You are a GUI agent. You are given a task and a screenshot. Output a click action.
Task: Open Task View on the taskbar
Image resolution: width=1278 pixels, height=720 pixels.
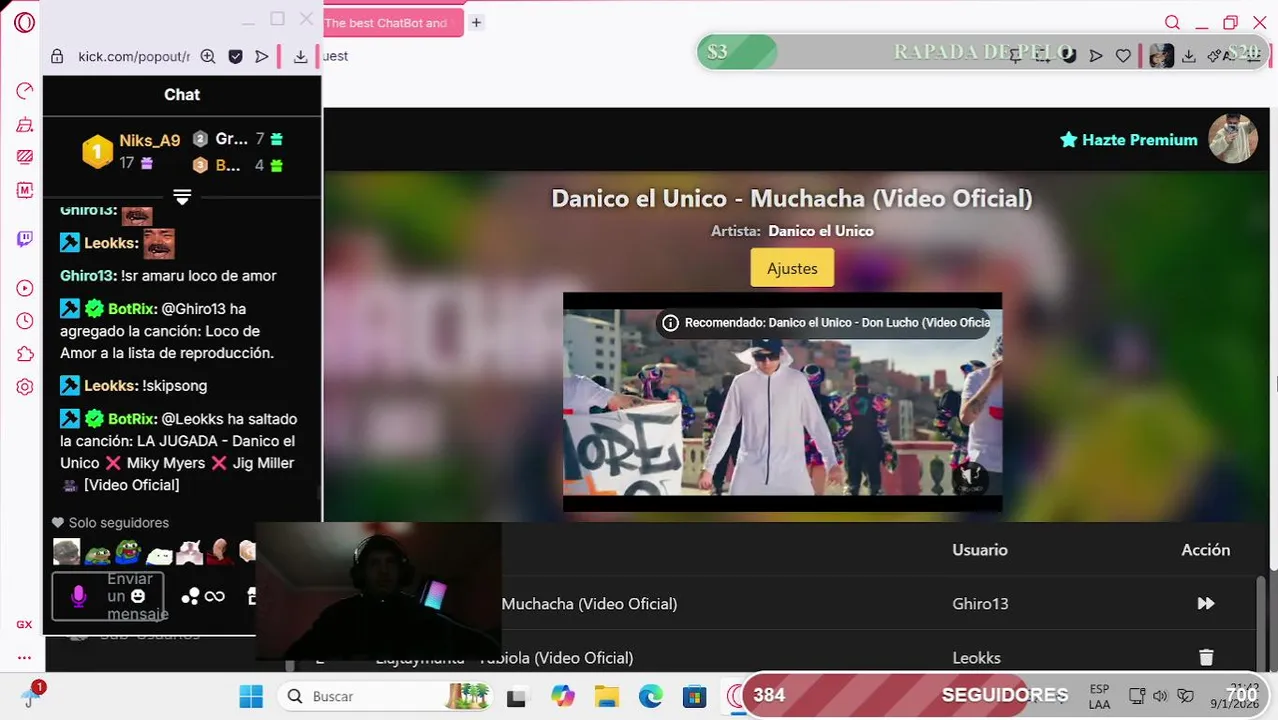[x=517, y=696]
